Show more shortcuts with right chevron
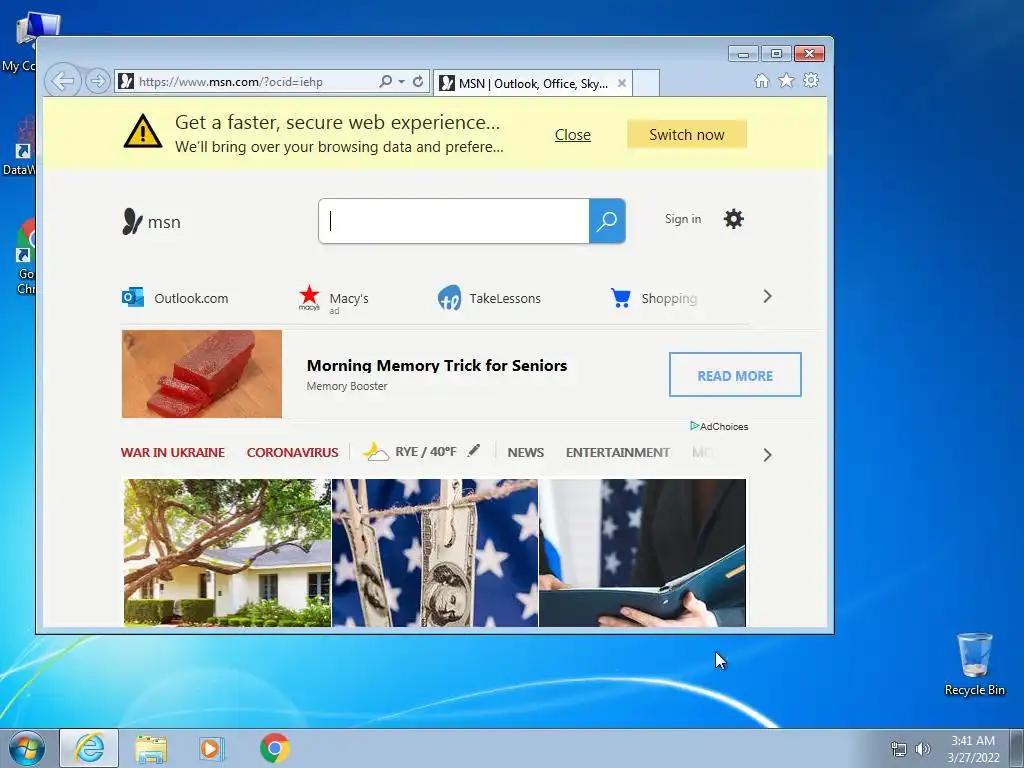Screen dimensions: 1024x768 (x=767, y=296)
